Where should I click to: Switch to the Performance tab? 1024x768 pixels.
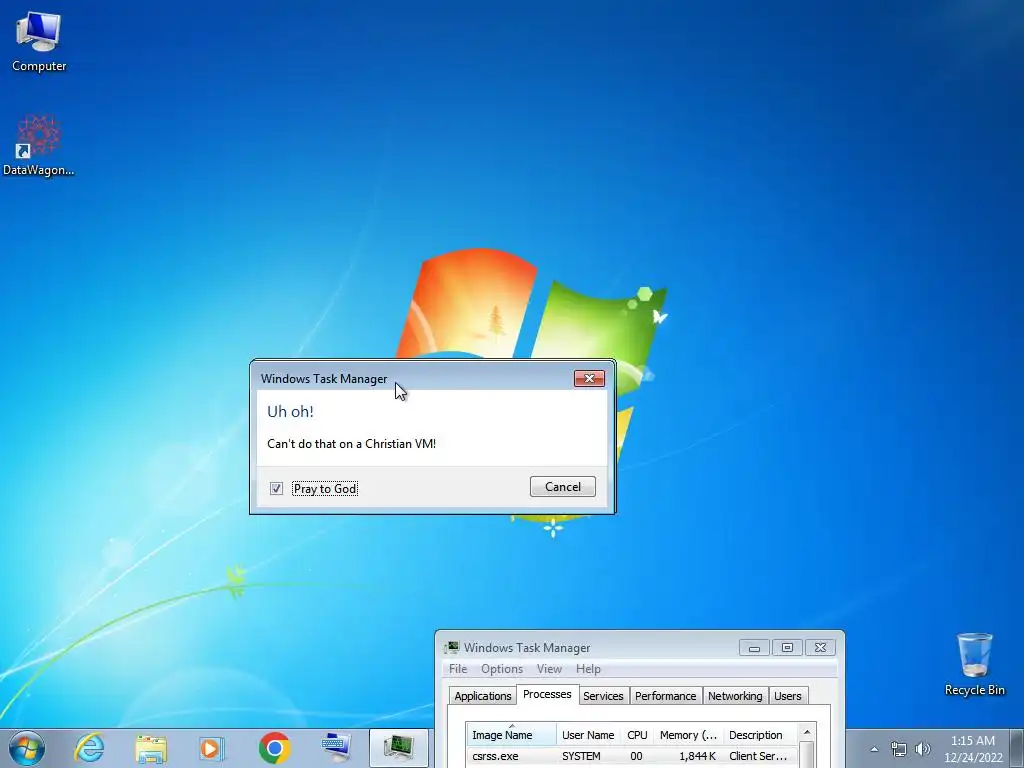[x=665, y=696]
